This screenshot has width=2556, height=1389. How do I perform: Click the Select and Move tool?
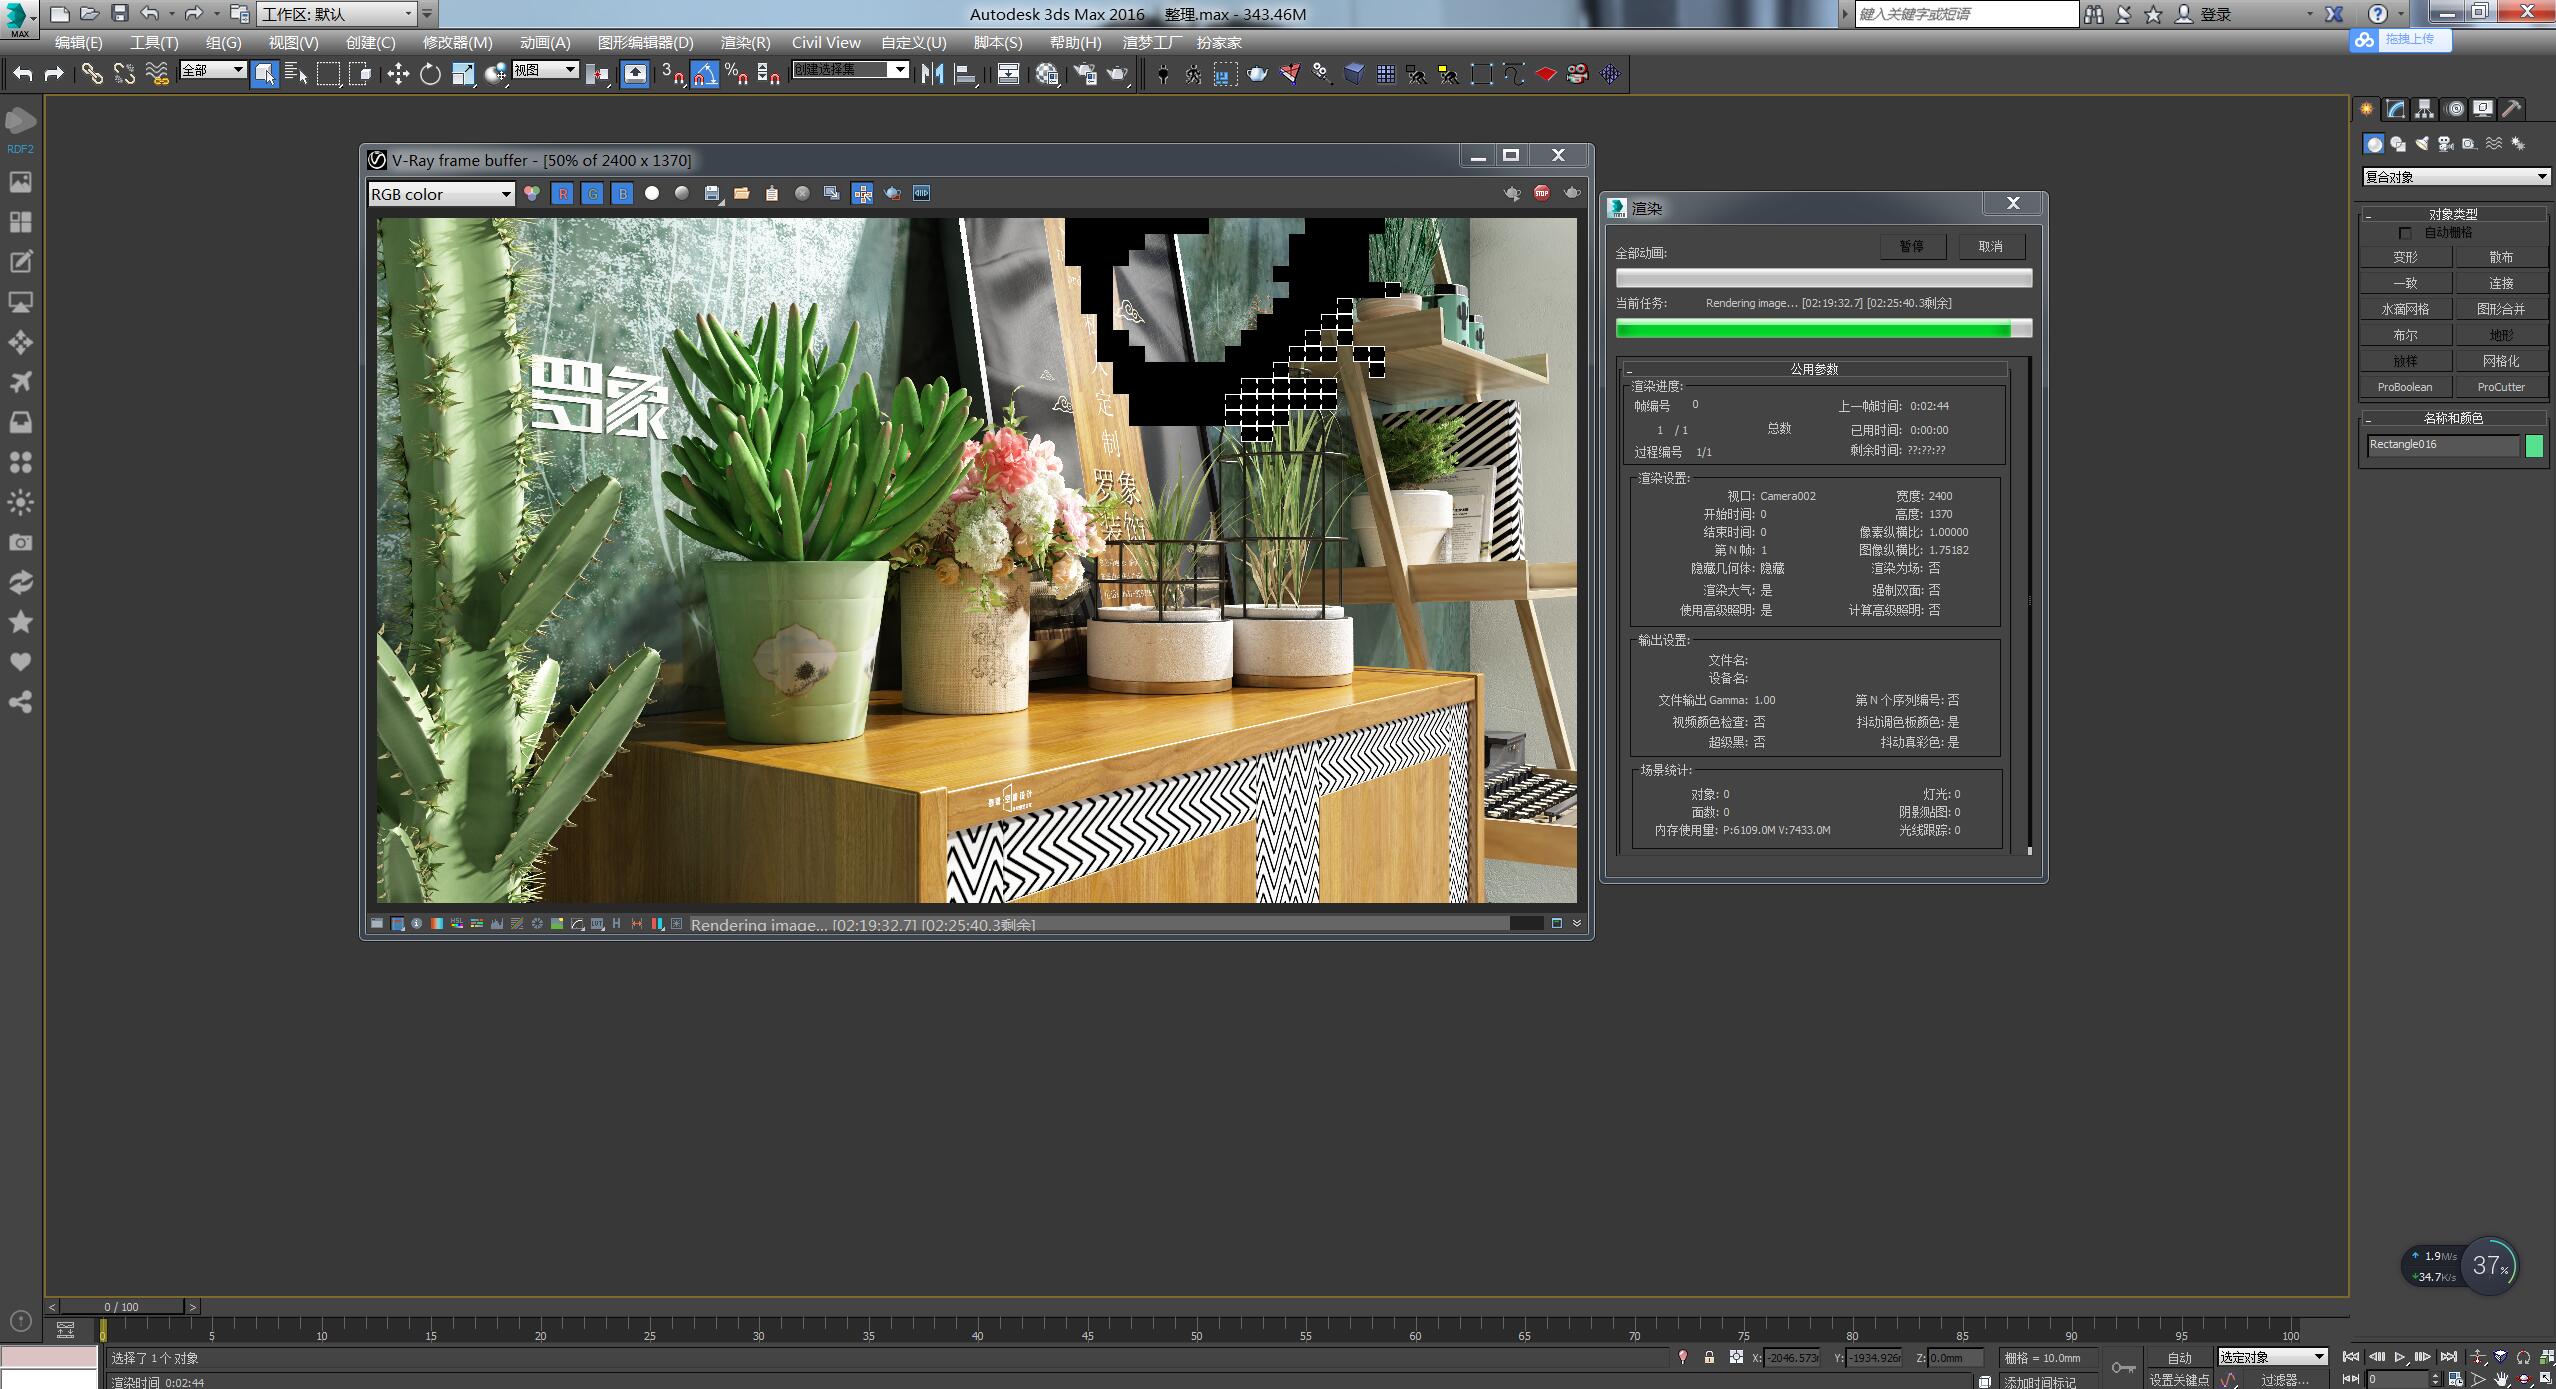pyautogui.click(x=398, y=74)
